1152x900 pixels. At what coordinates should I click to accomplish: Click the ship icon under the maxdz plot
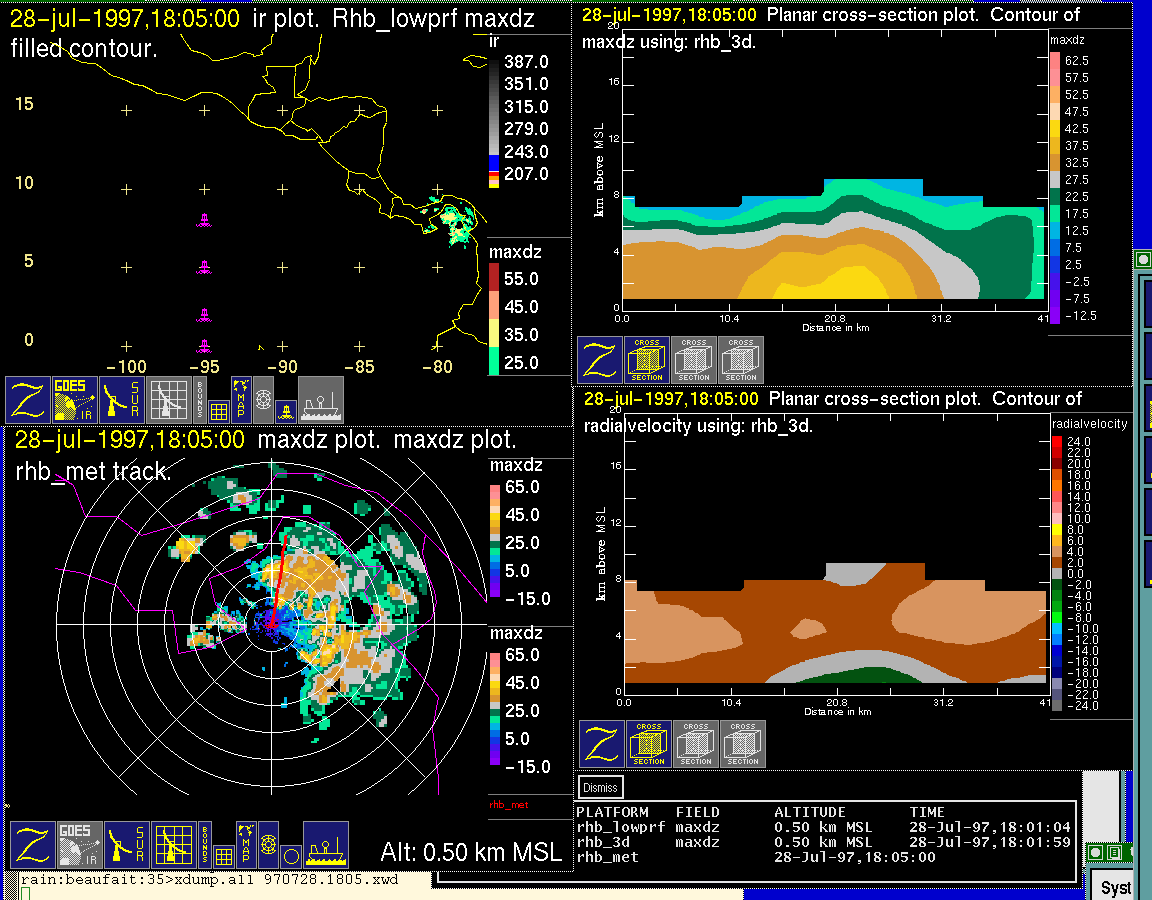(326, 845)
